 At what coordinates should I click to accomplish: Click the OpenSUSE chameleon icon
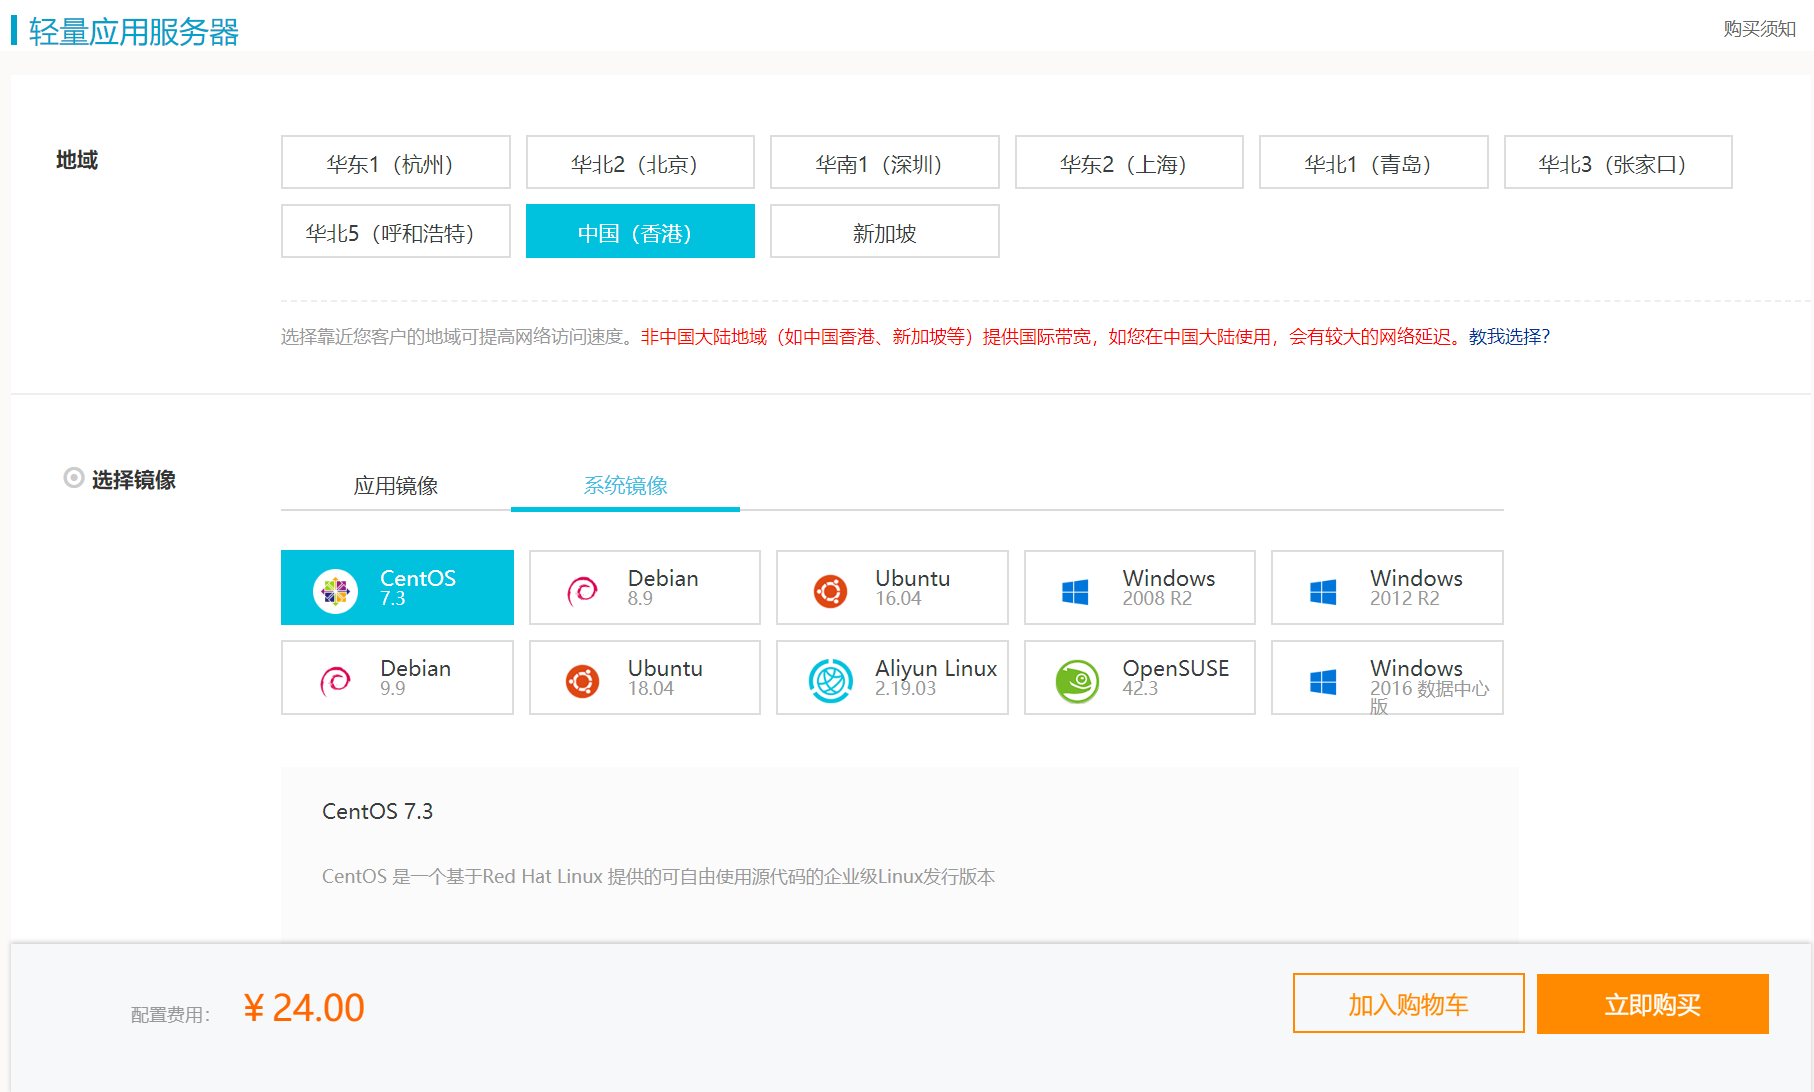pyautogui.click(x=1077, y=681)
